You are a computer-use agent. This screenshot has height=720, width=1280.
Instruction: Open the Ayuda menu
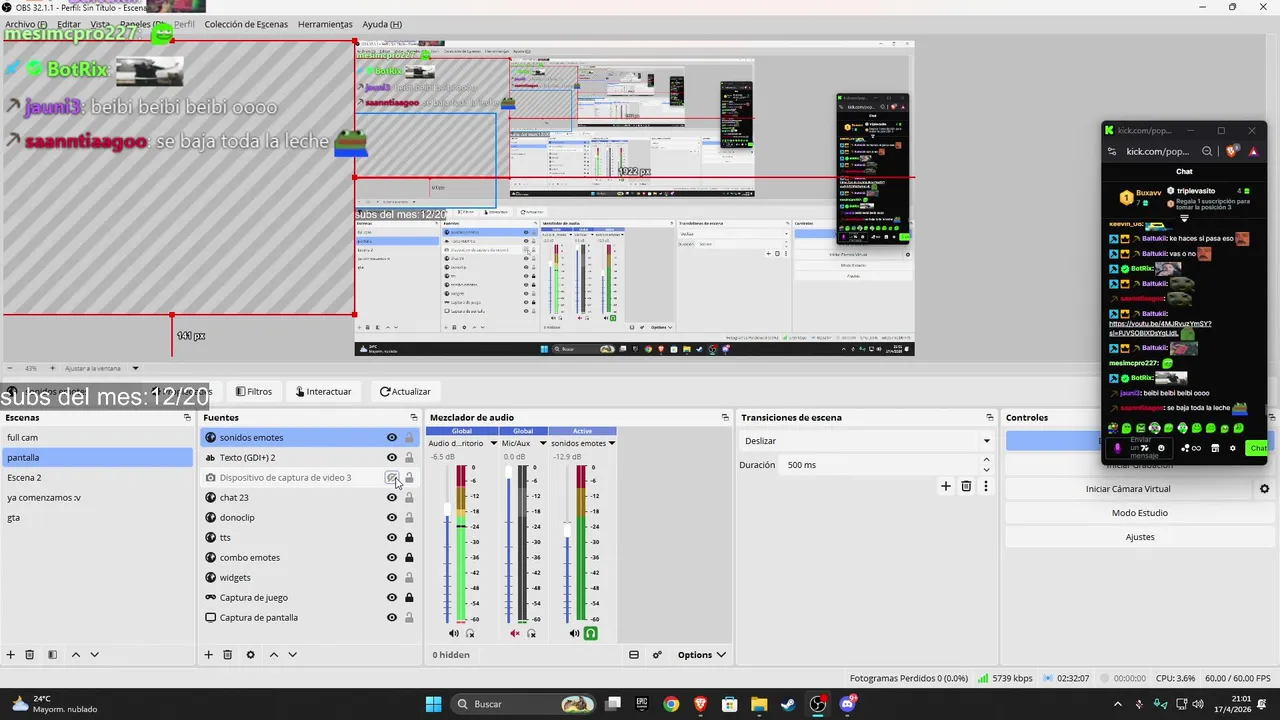point(382,24)
